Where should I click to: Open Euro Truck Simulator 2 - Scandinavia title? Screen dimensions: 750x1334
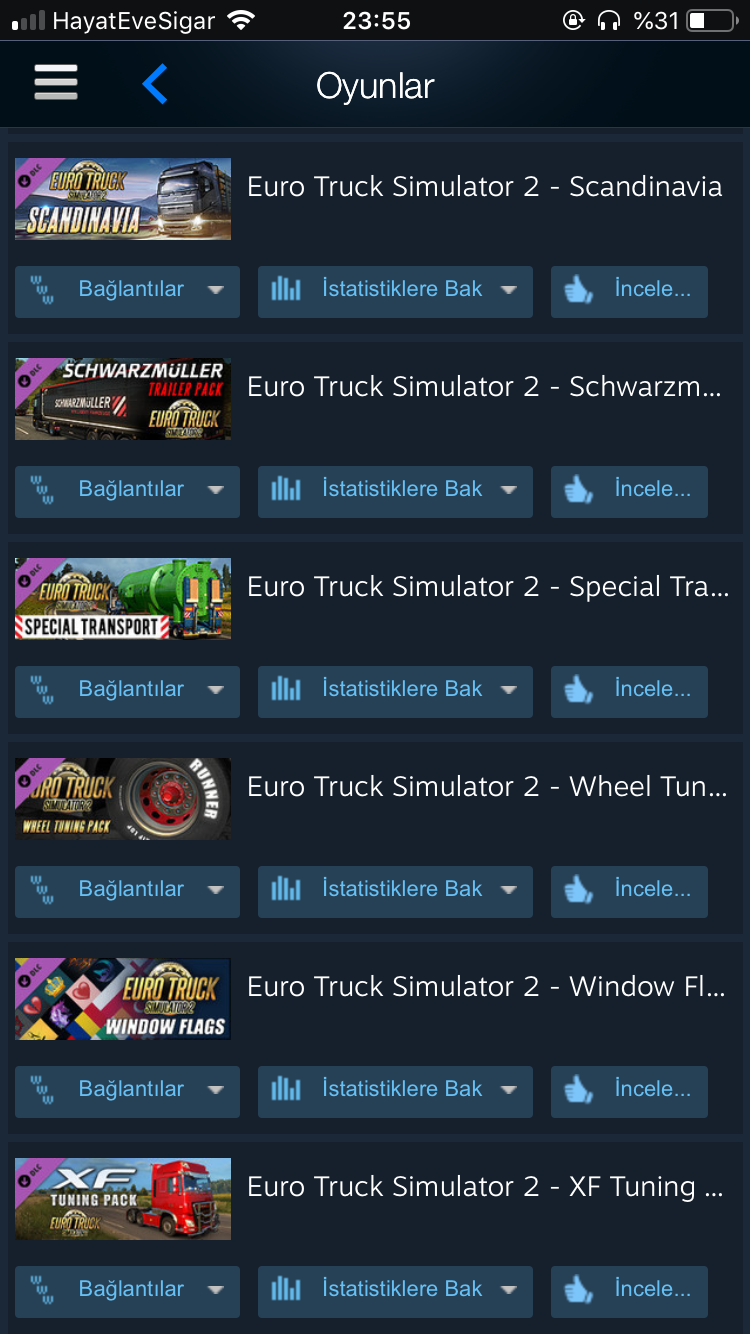click(484, 187)
